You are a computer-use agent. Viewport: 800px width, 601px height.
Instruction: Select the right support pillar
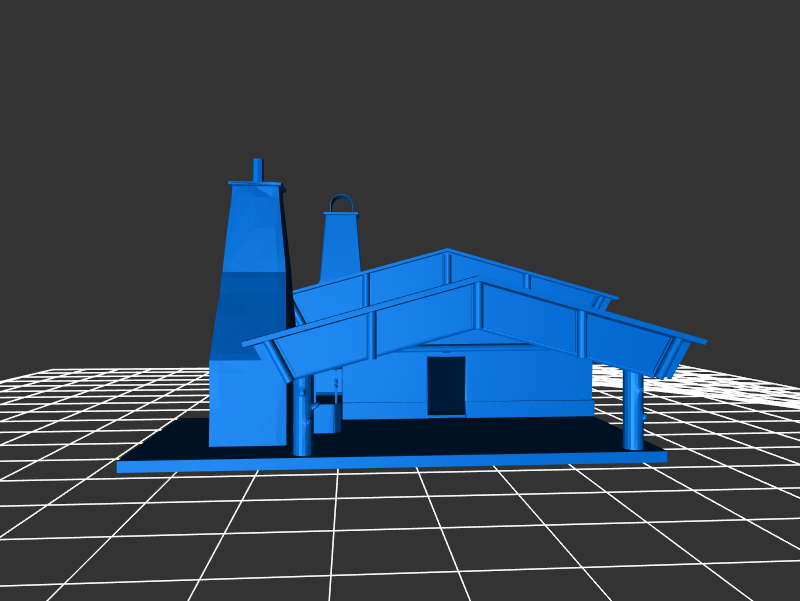coord(633,410)
